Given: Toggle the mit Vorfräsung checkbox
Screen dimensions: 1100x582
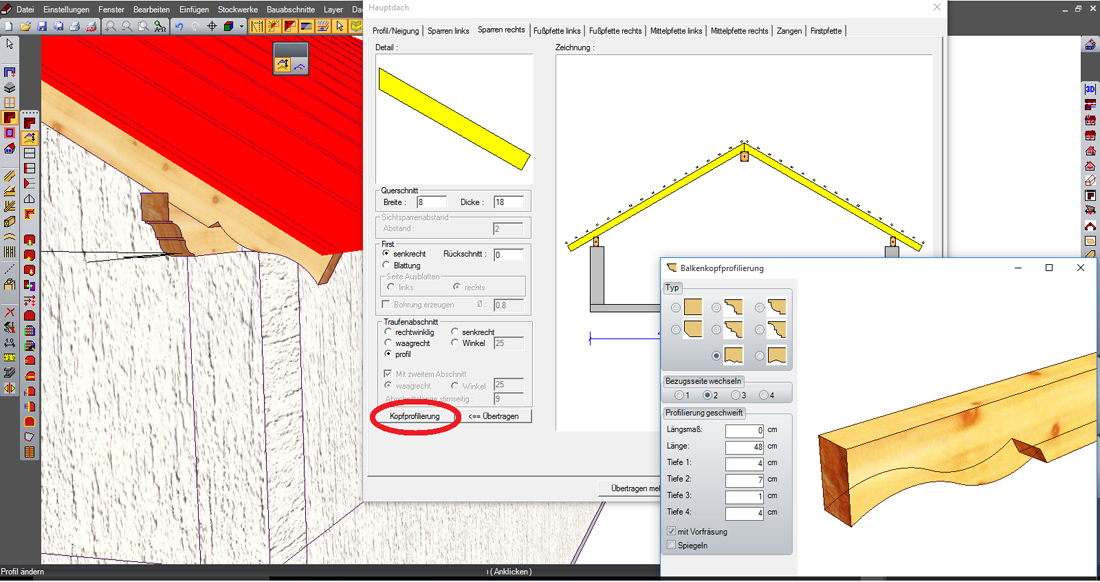Looking at the screenshot, I should (671, 532).
